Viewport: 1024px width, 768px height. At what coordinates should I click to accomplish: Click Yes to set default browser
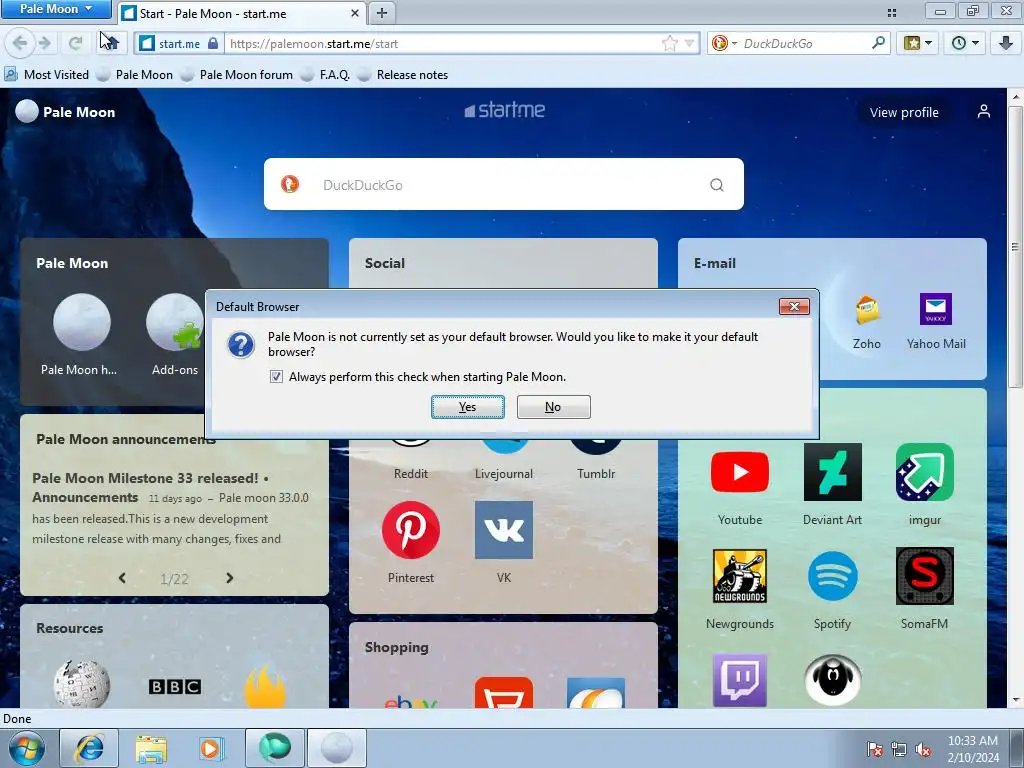(x=468, y=407)
